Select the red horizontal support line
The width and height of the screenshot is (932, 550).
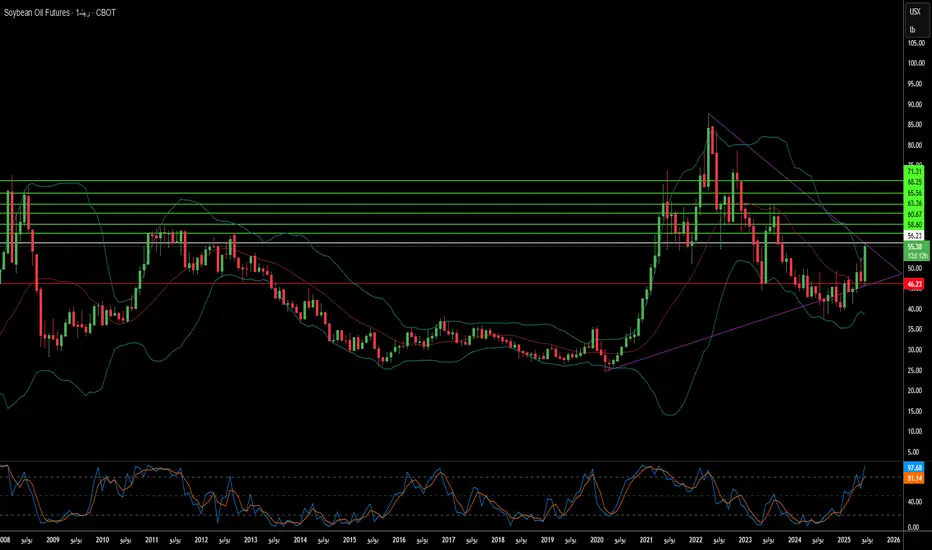(452, 284)
